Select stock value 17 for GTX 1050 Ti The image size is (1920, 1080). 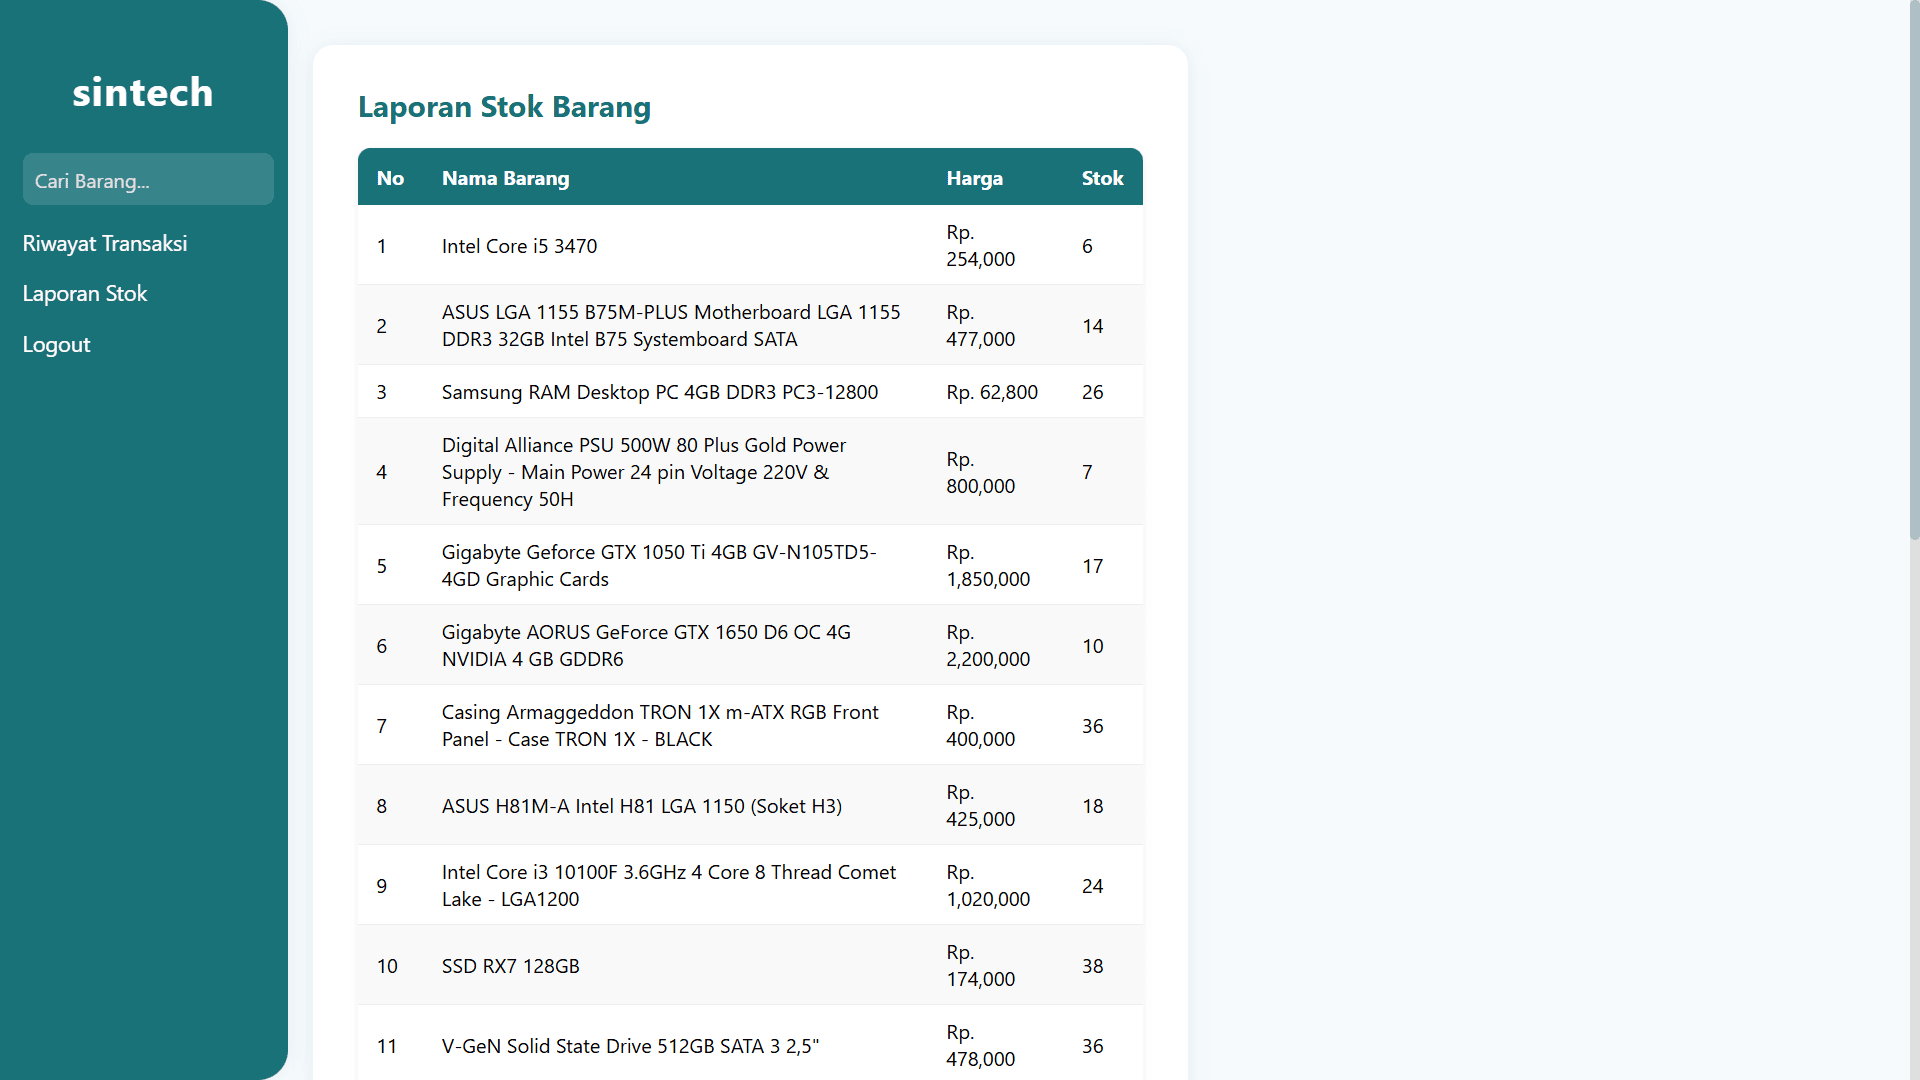click(1093, 566)
